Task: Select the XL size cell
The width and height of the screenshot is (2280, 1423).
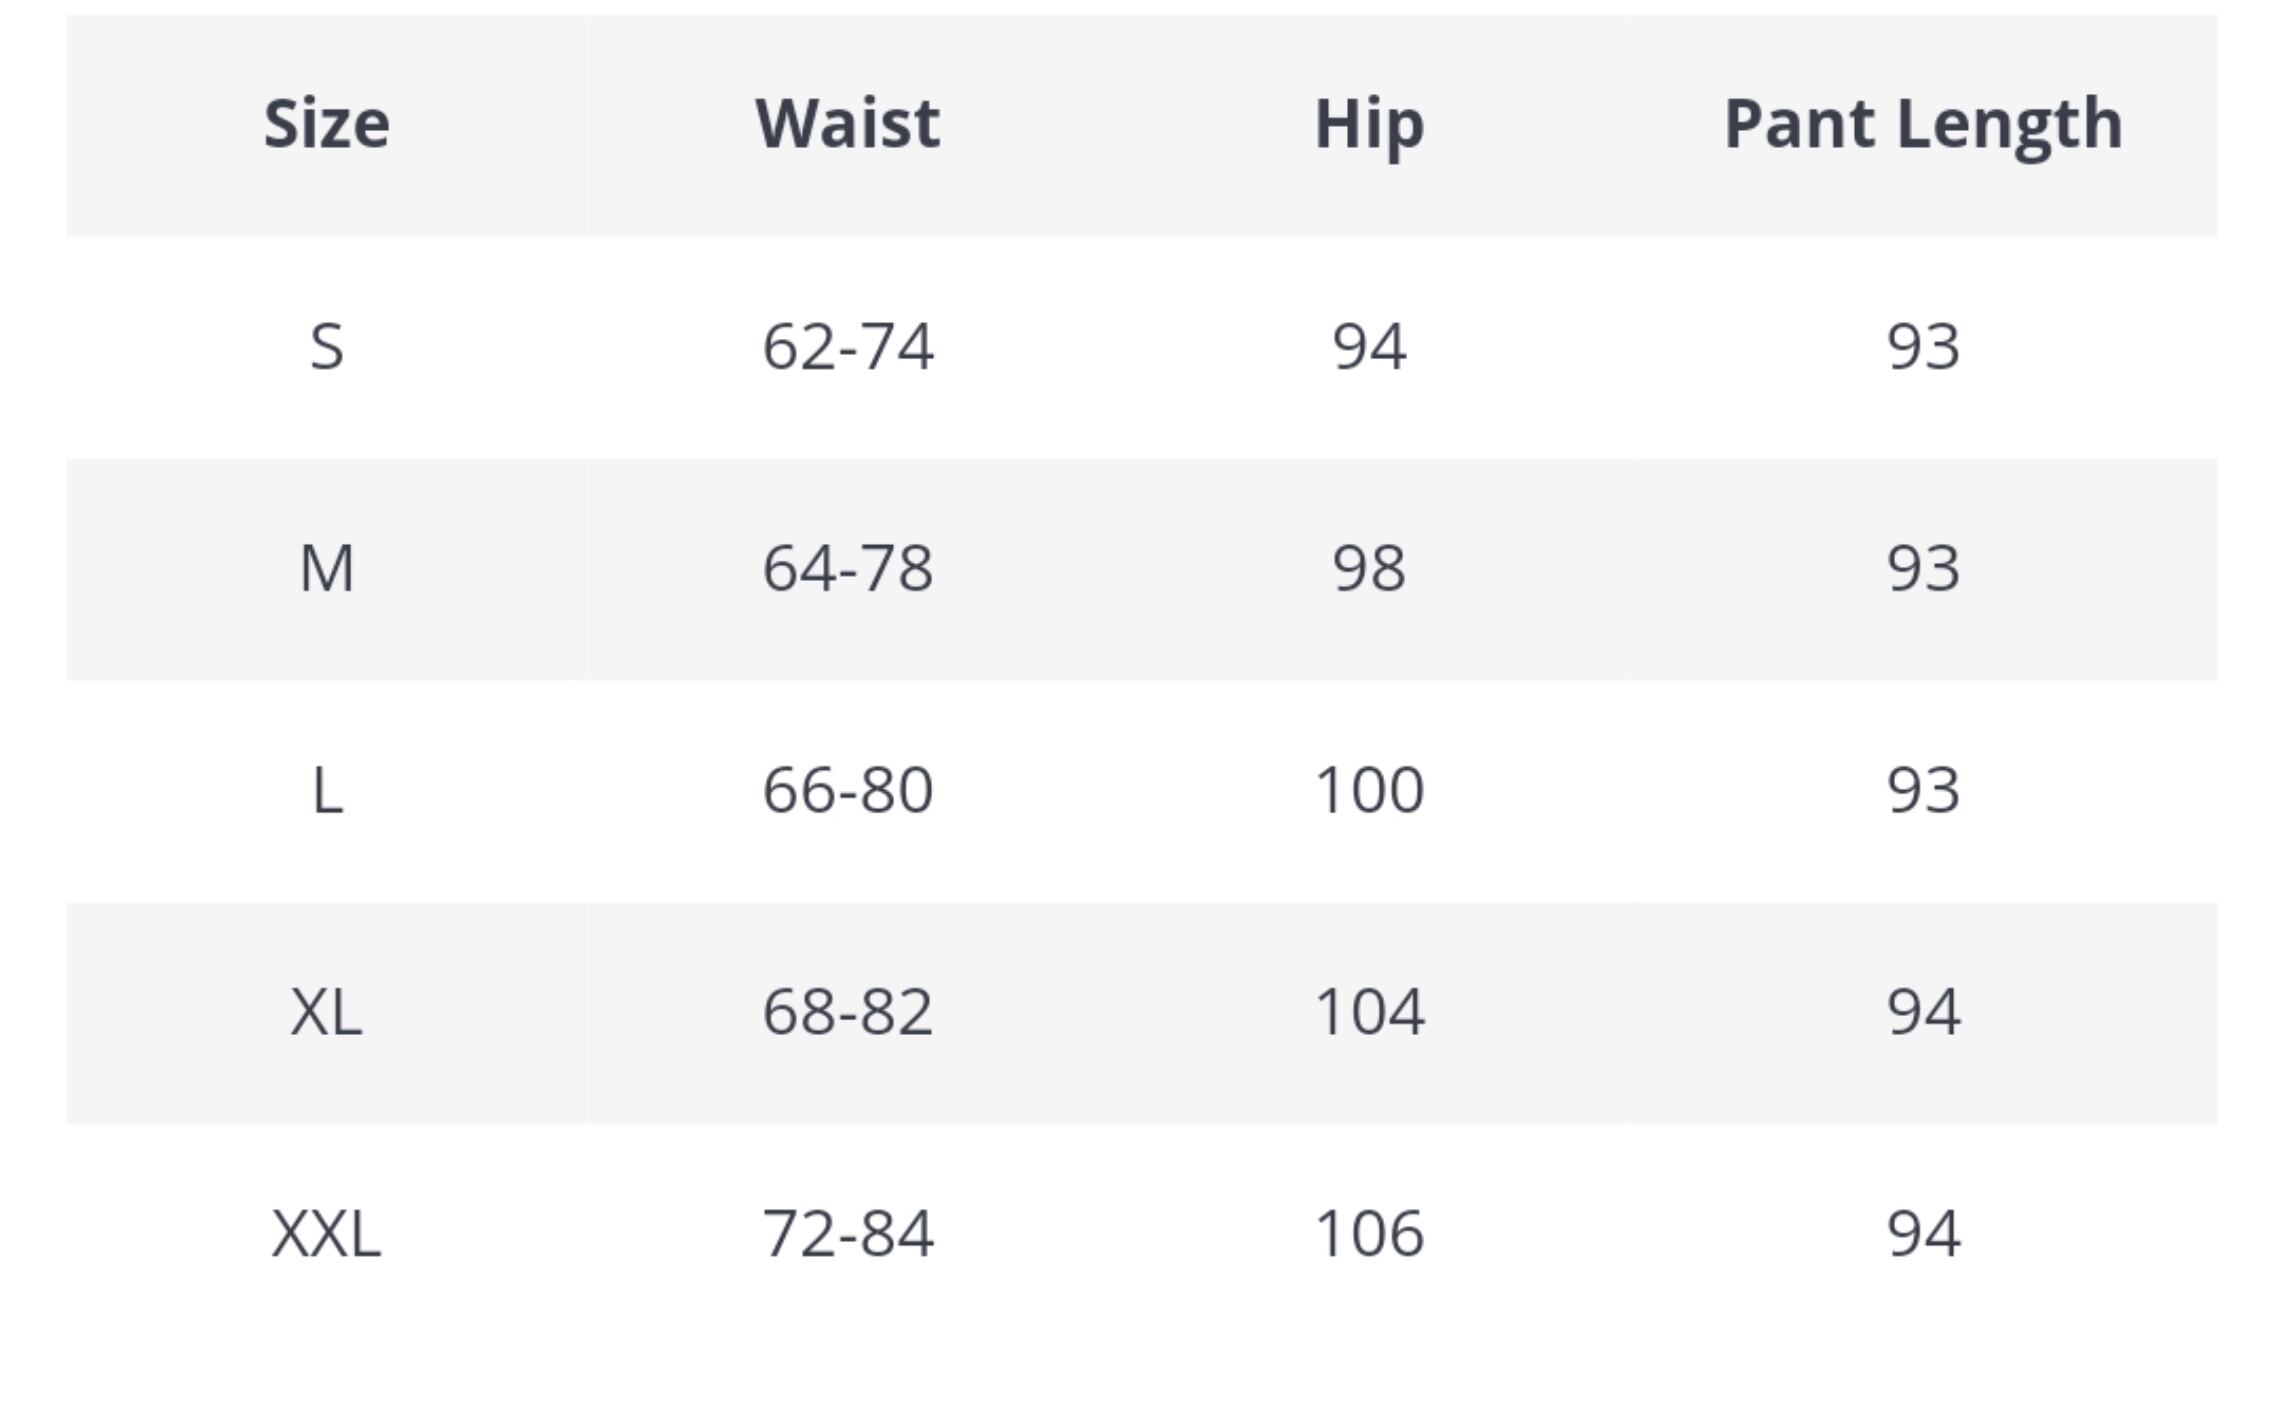Action: (x=327, y=1011)
